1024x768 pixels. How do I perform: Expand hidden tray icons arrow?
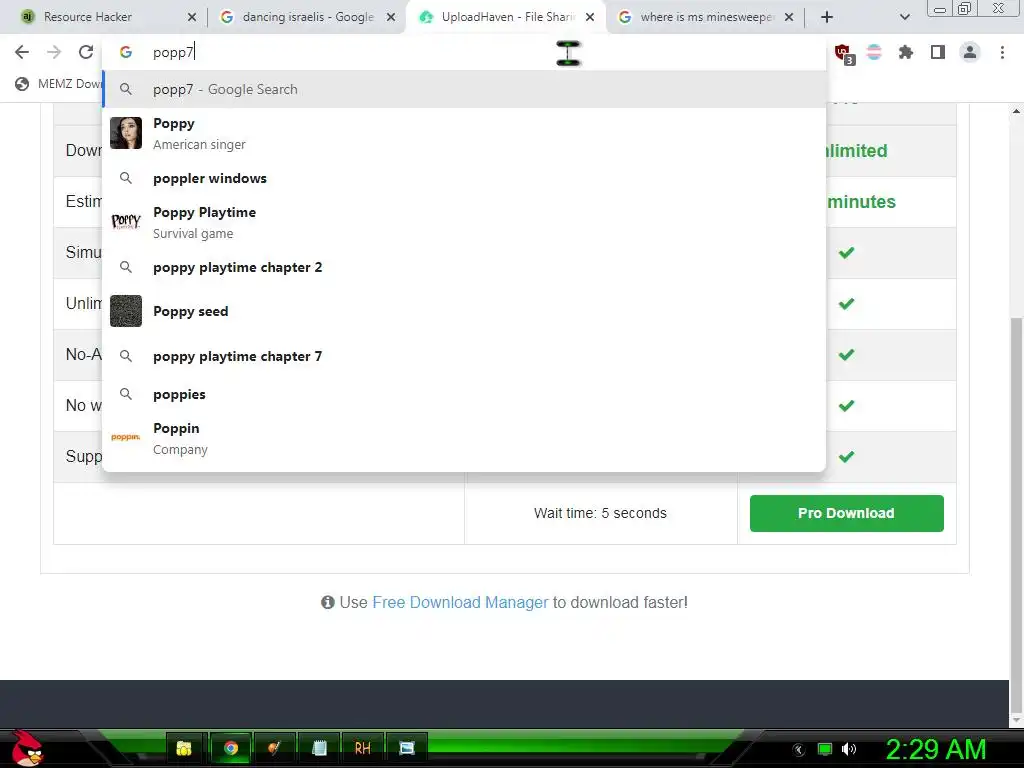799,750
